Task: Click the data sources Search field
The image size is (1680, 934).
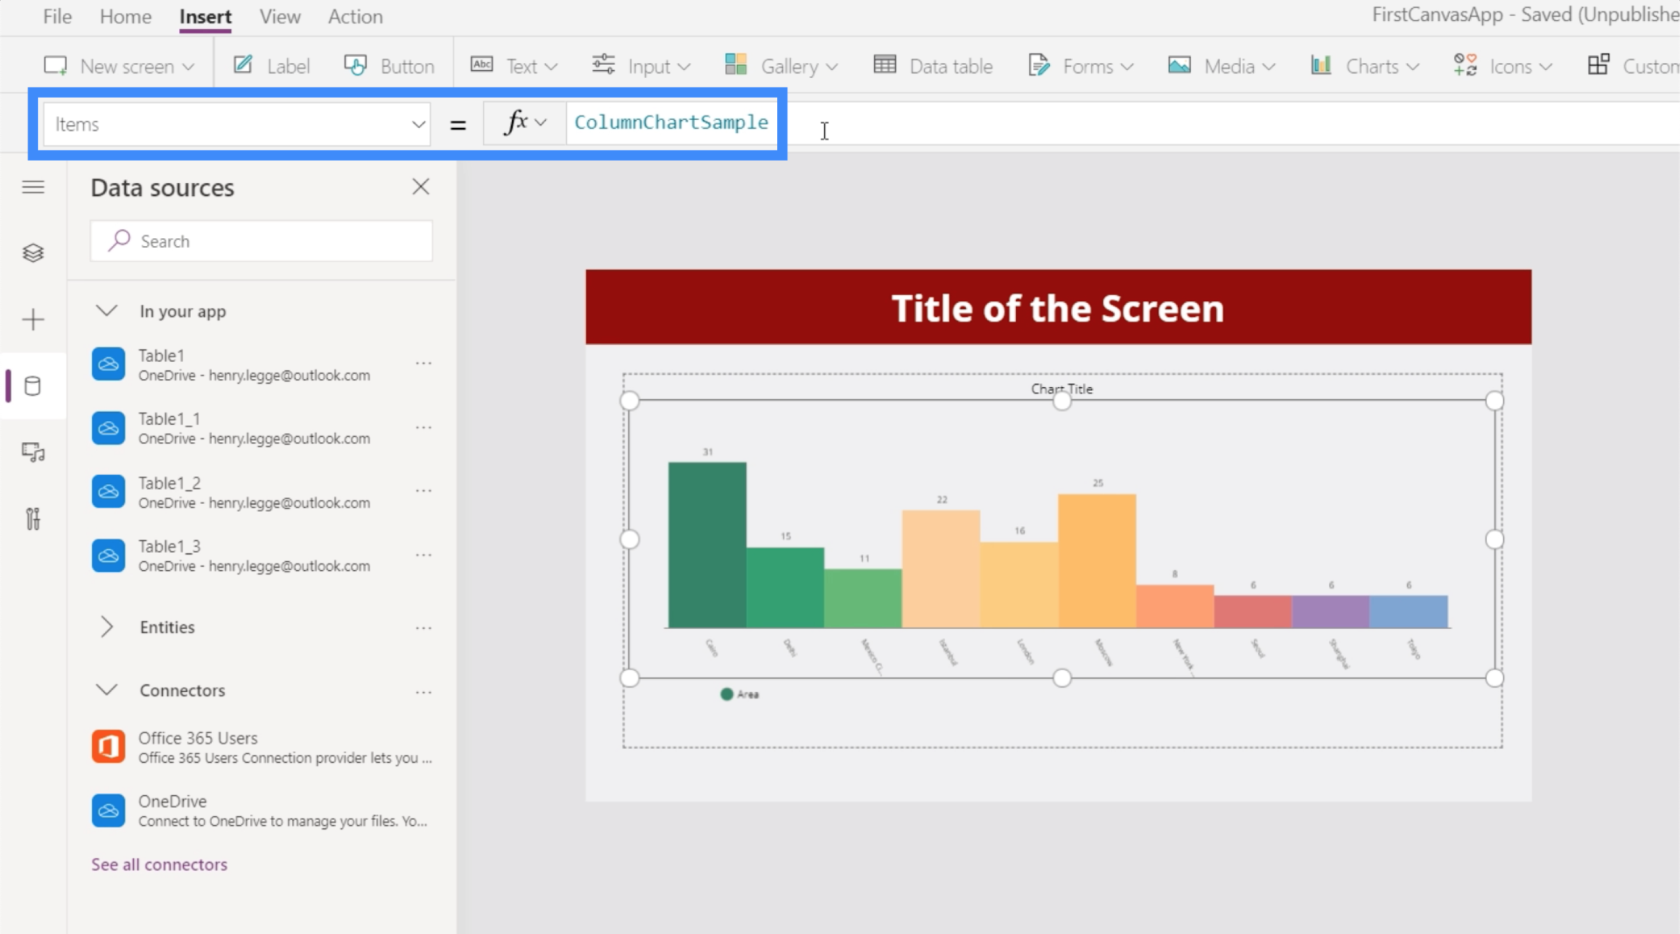Action: tap(262, 241)
